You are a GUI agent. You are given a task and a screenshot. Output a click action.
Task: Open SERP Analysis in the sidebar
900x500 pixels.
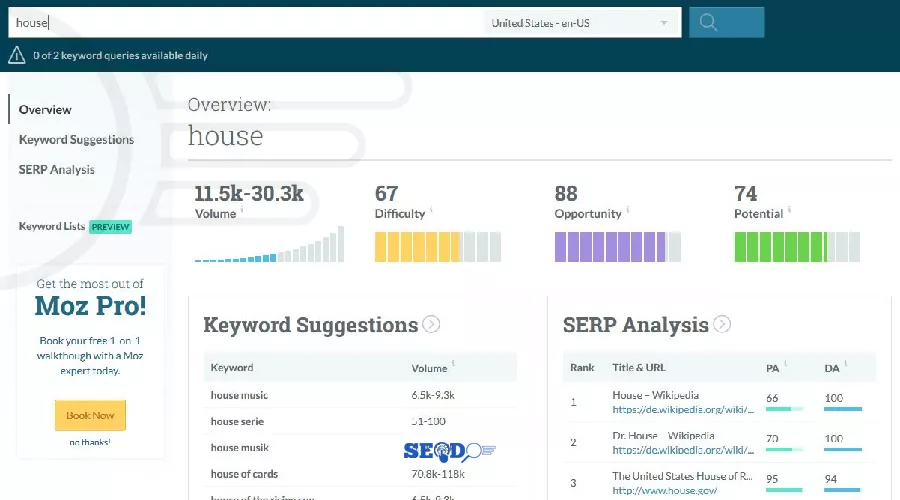tap(56, 169)
